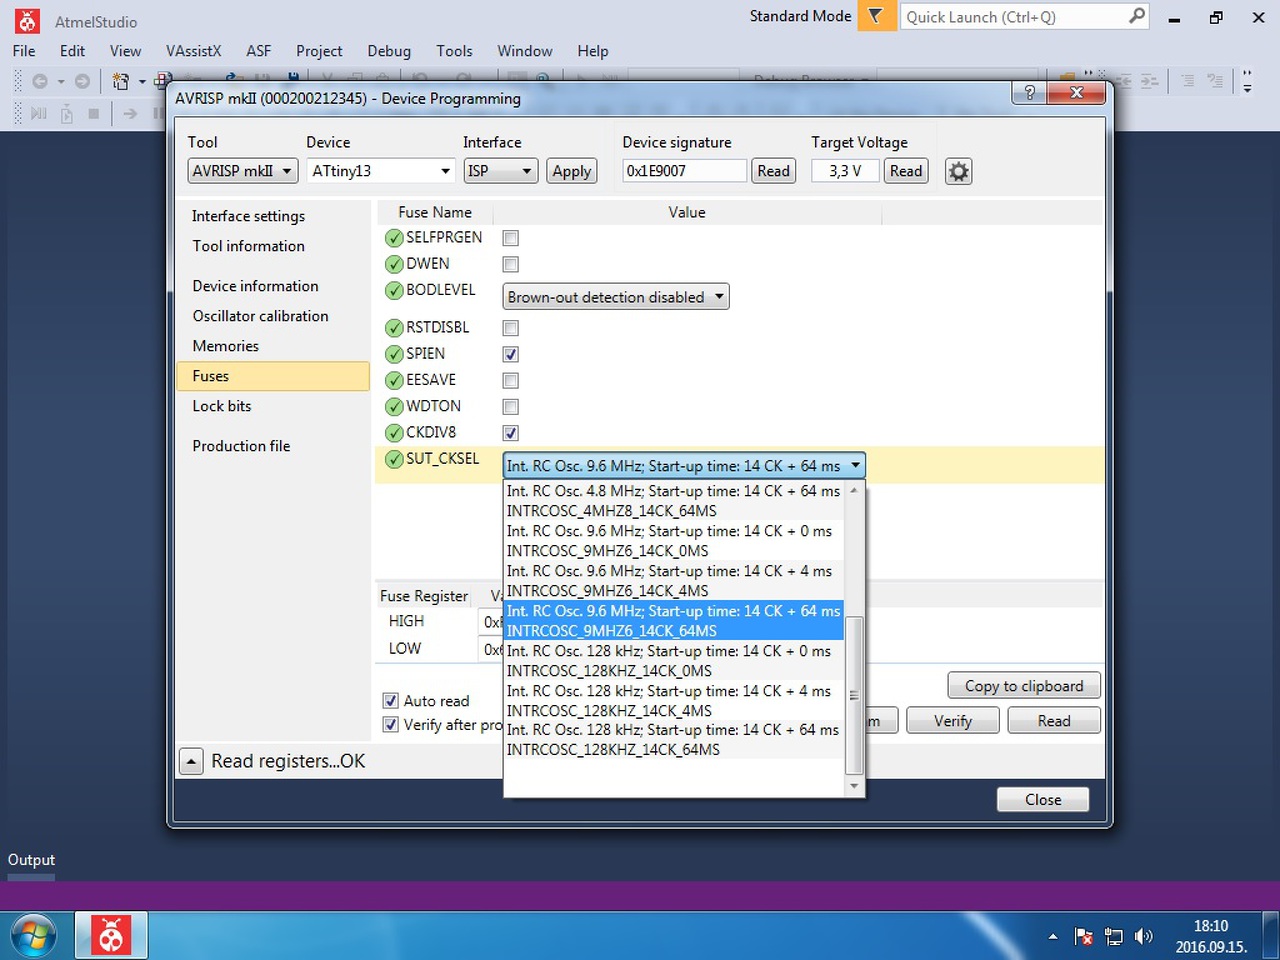This screenshot has height=960, width=1280.
Task: Click the Stop Debugging square icon
Action: coord(93,114)
